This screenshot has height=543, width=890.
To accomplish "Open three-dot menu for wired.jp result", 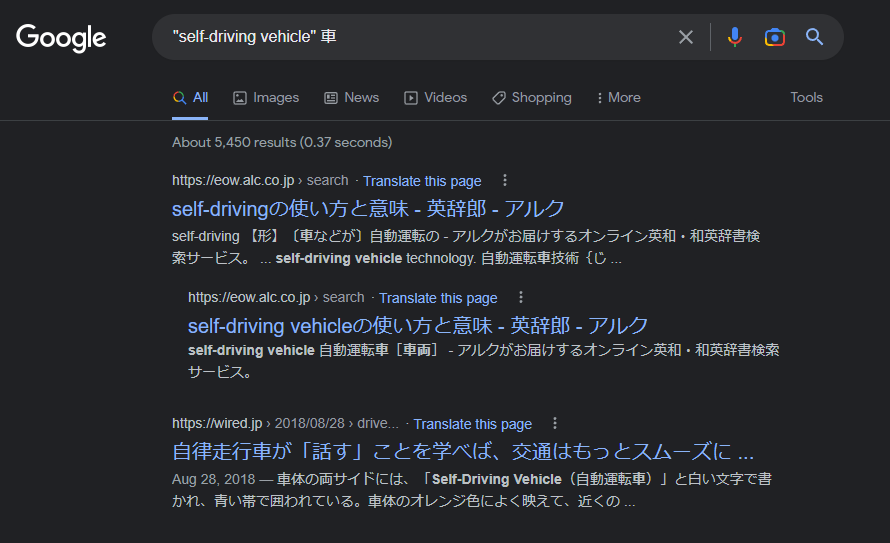I will click(555, 423).
